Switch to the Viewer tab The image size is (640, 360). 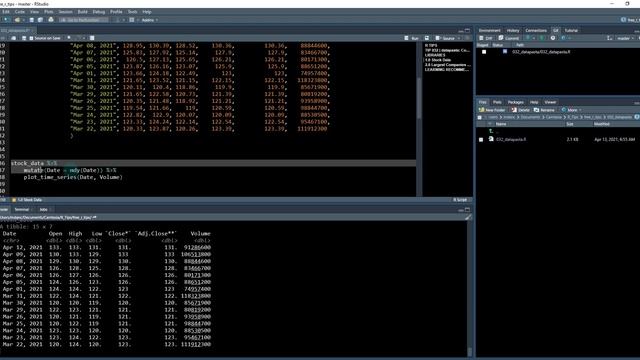point(550,102)
